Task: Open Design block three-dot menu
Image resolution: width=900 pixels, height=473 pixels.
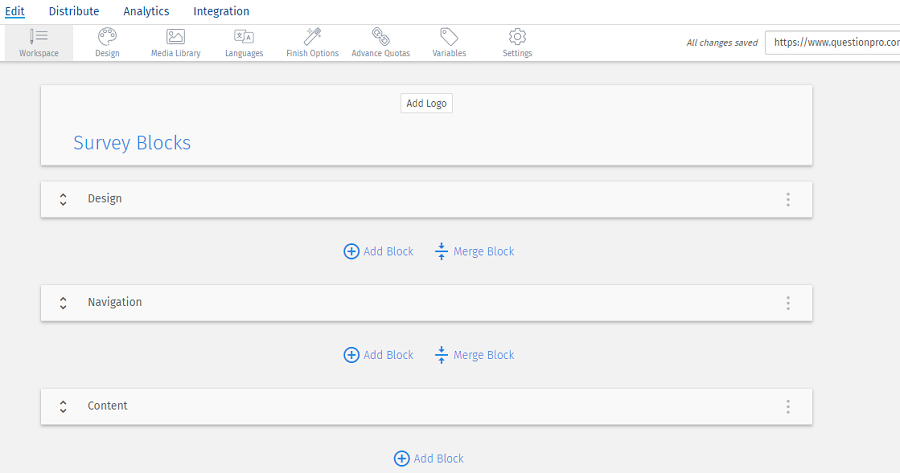Action: (788, 199)
